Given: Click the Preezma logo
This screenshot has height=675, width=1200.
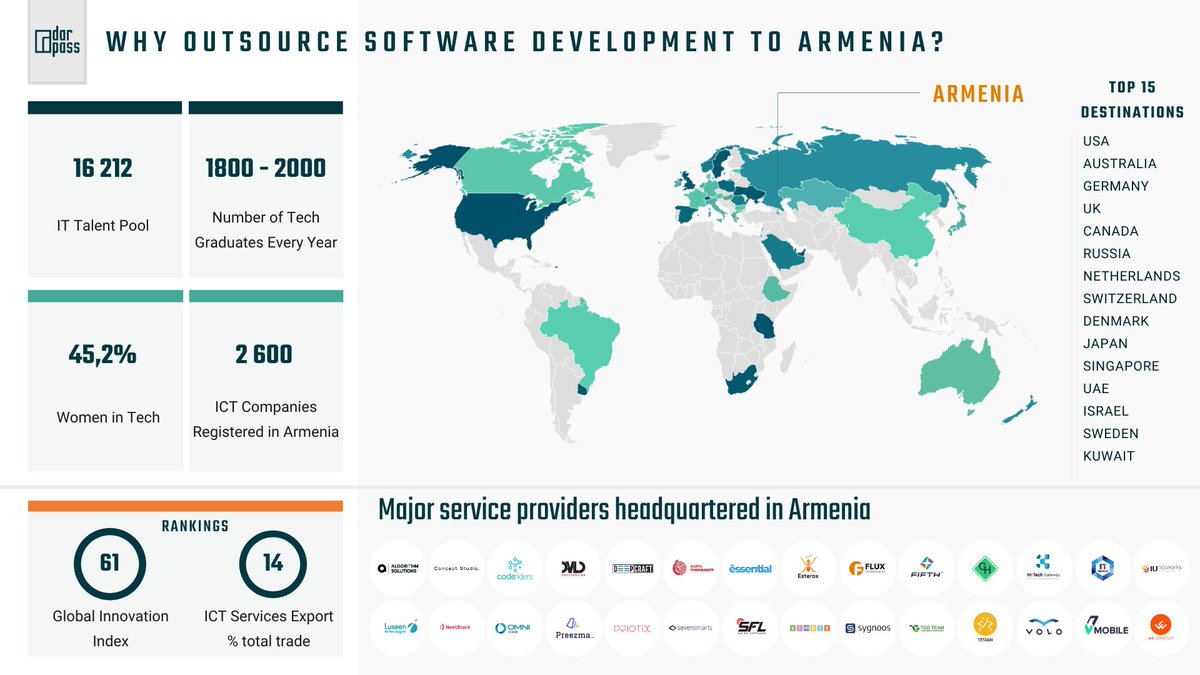Looking at the screenshot, I should 574,628.
